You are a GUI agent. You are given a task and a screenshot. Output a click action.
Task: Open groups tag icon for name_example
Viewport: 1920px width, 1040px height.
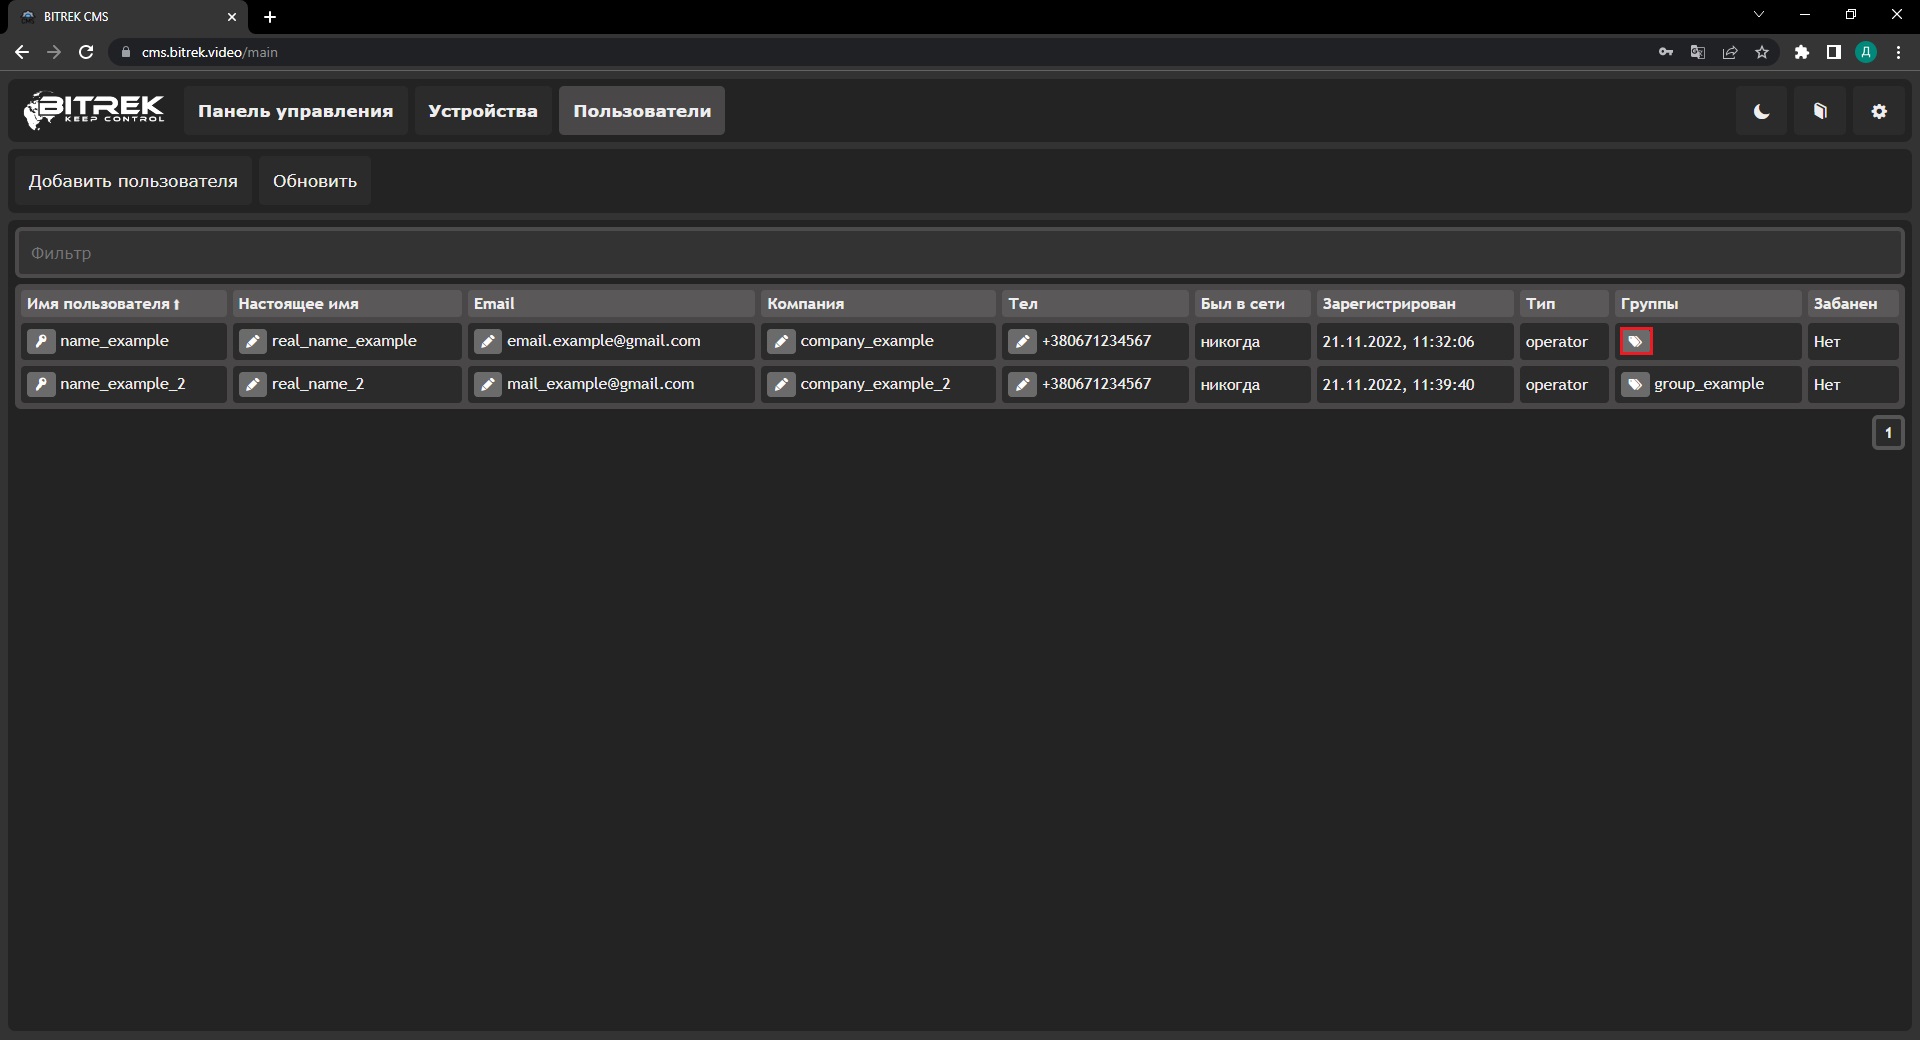point(1635,341)
